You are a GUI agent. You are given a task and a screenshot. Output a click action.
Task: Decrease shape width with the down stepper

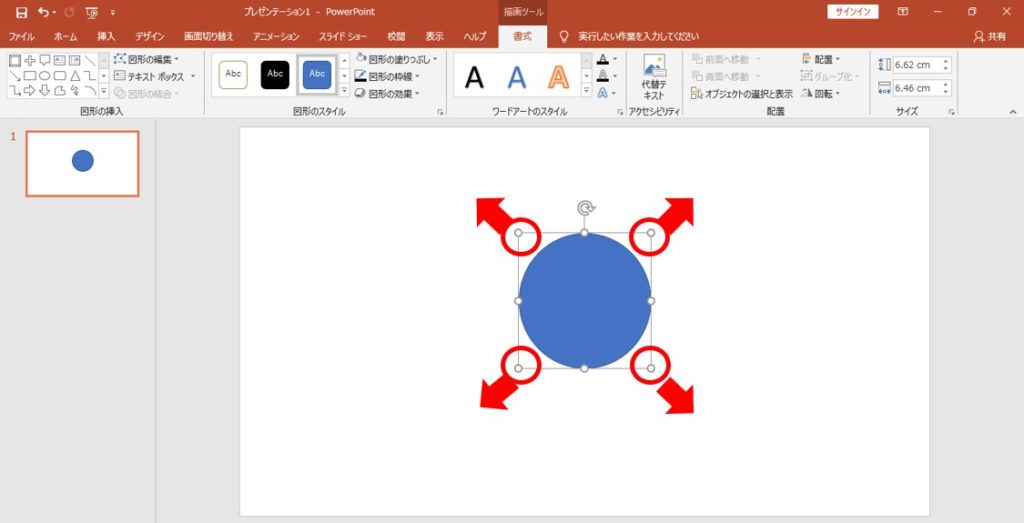946,92
